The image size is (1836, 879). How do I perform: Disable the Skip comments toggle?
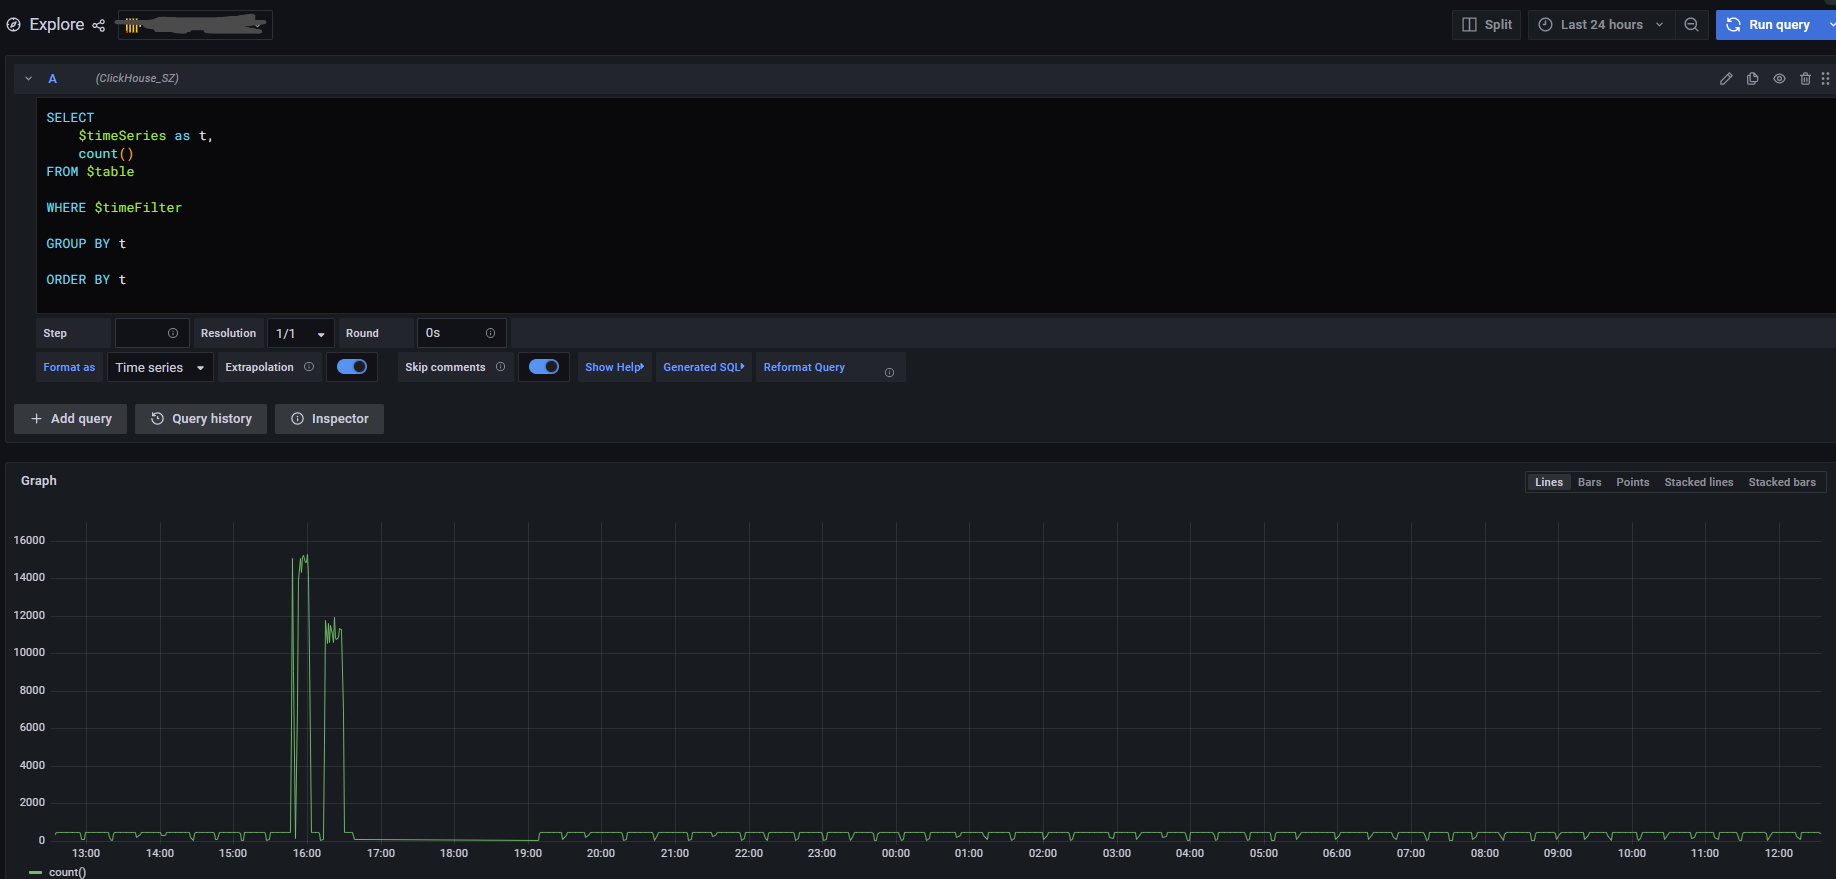[x=544, y=367]
